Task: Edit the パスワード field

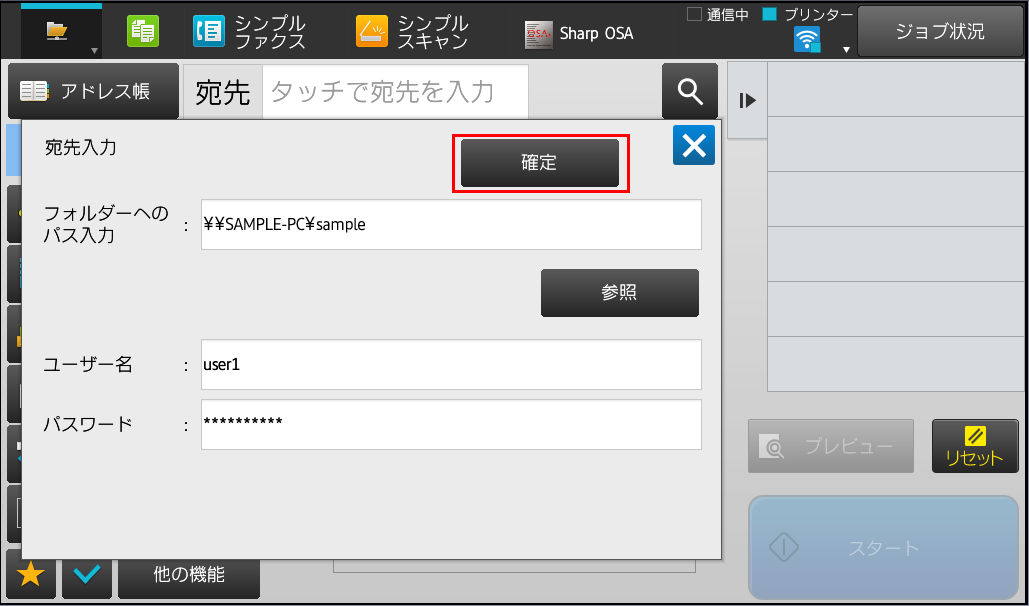Action: click(x=452, y=425)
